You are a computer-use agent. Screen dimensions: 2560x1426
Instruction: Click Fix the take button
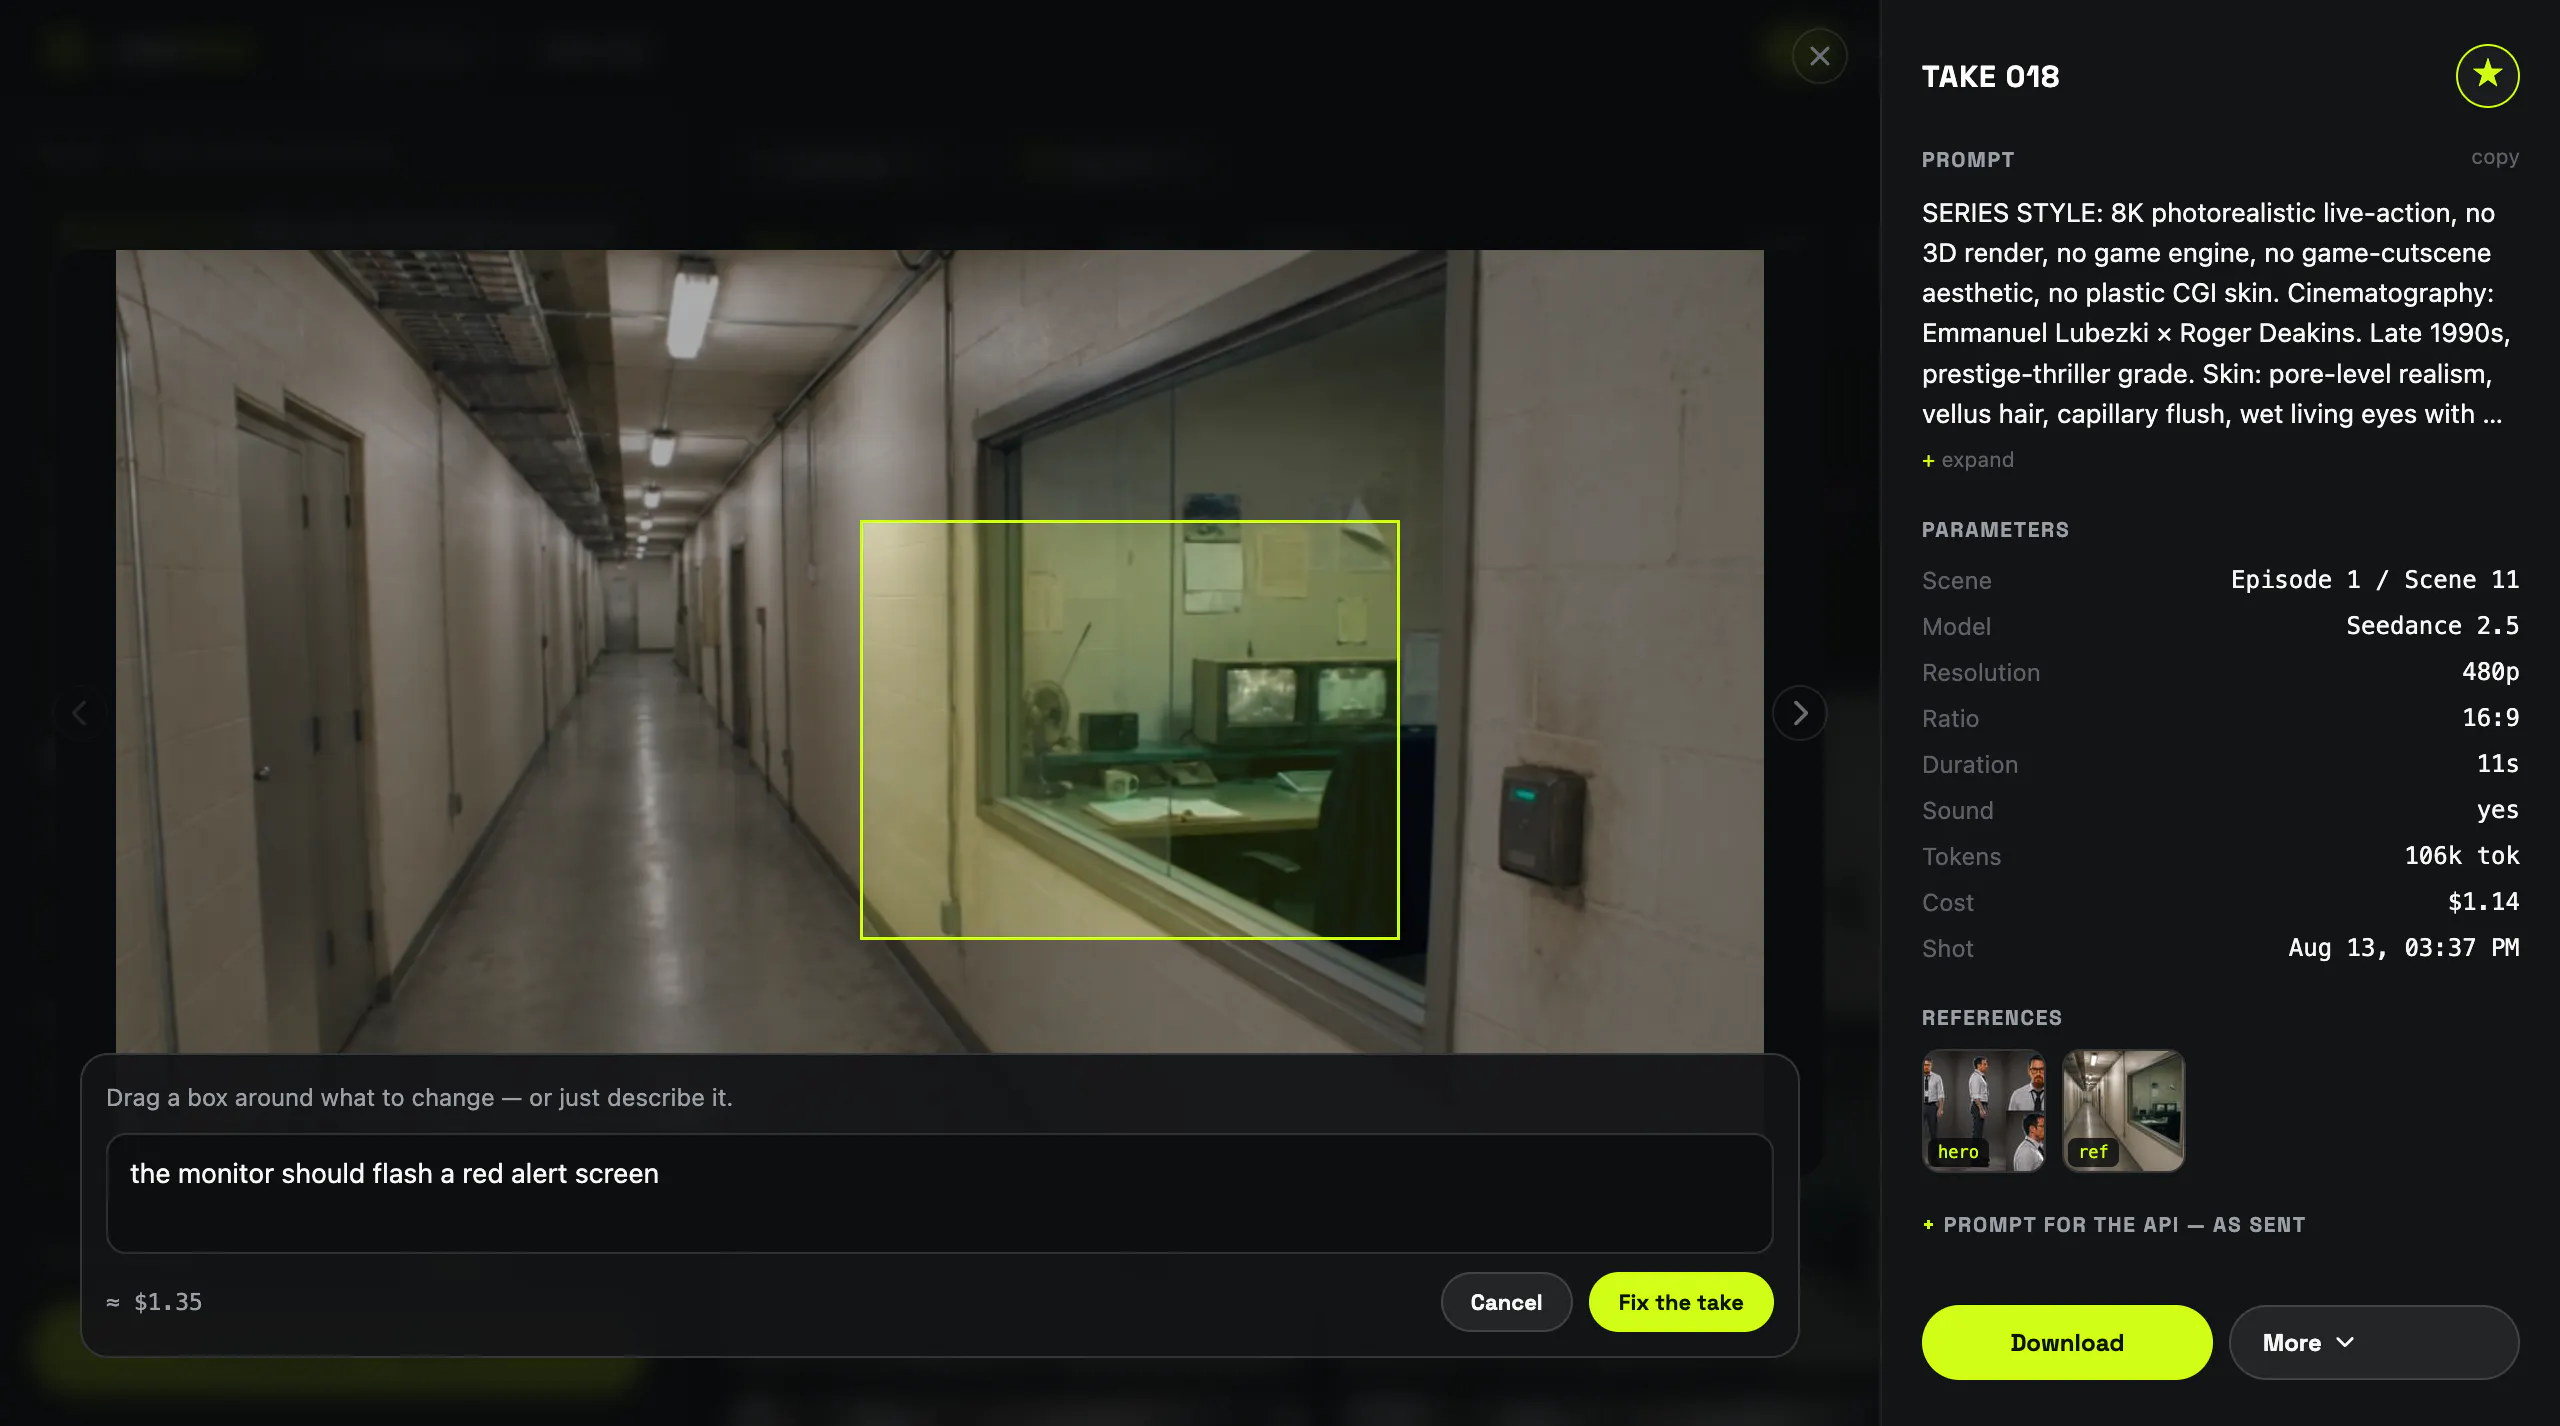[x=1680, y=1302]
